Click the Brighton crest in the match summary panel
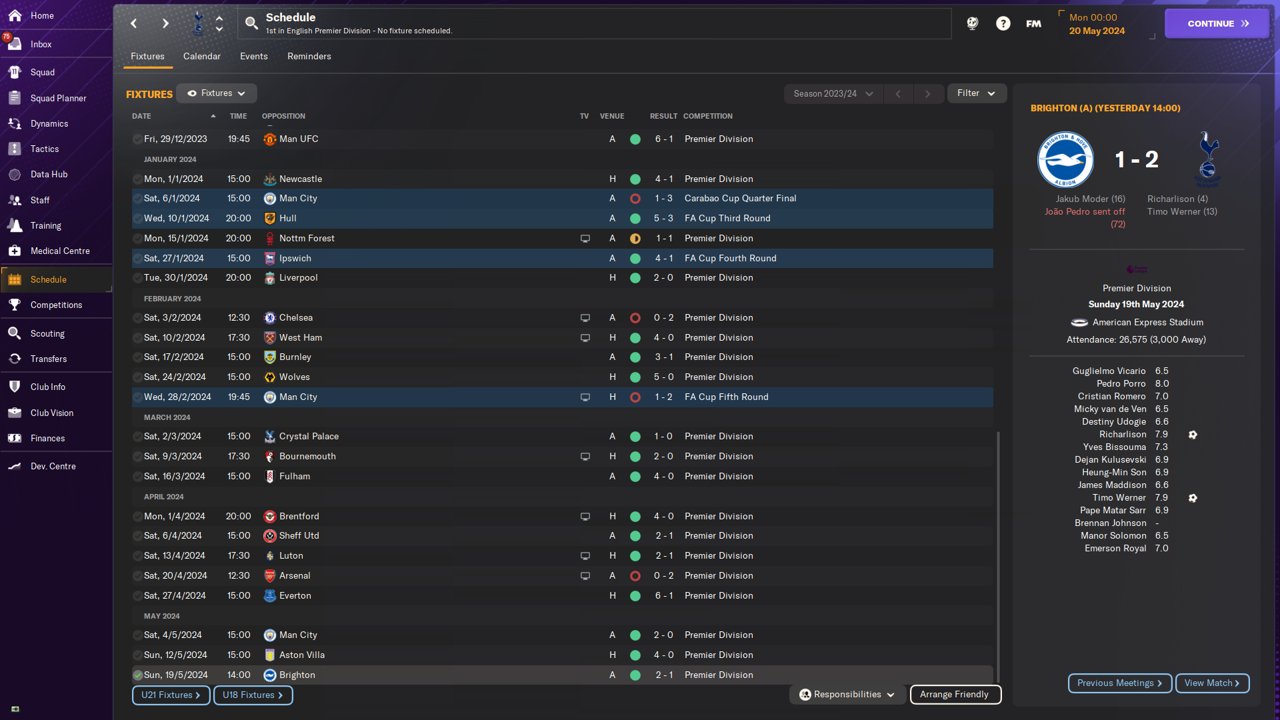Image resolution: width=1280 pixels, height=720 pixels. (x=1065, y=160)
